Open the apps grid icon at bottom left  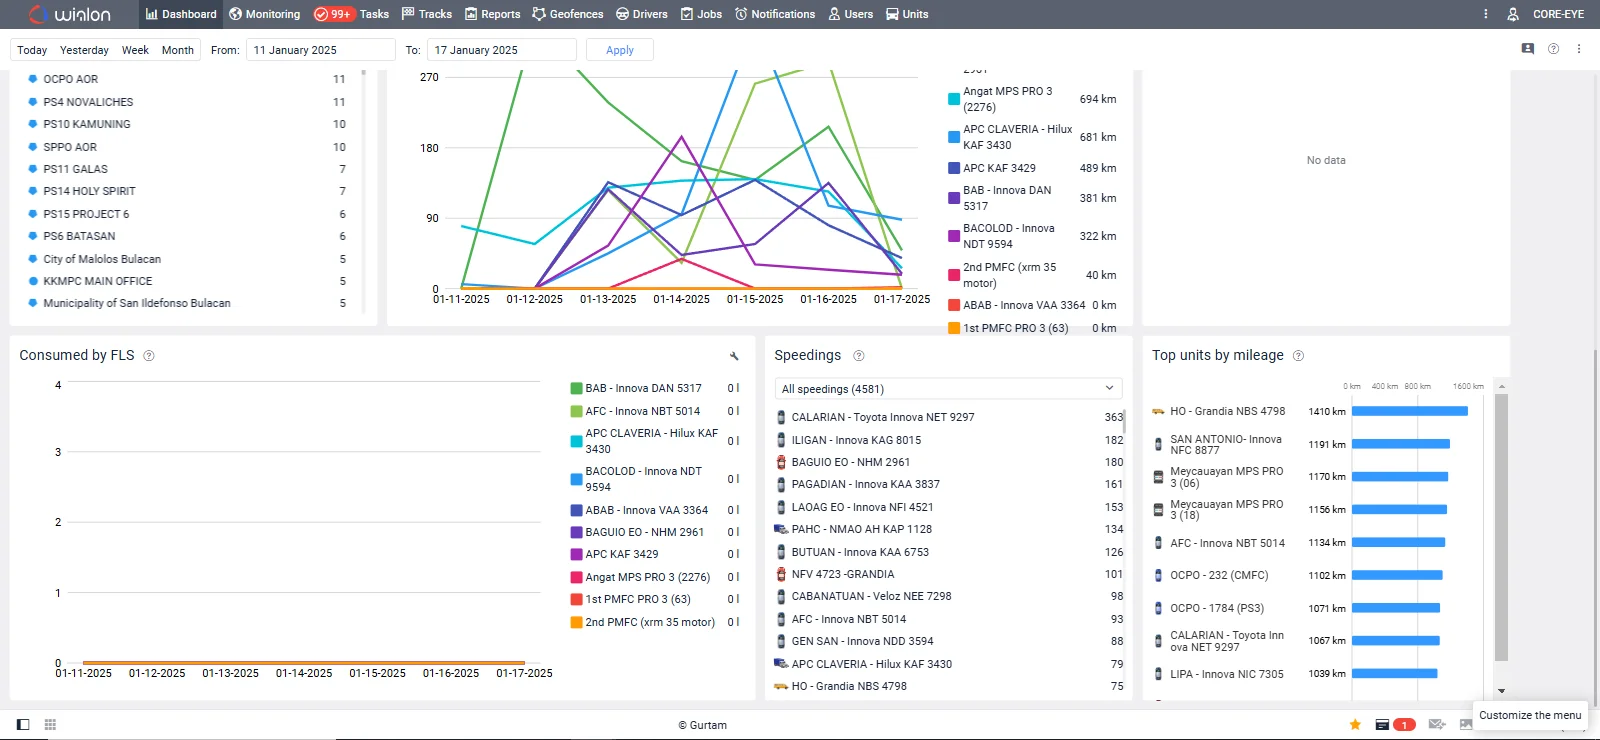[x=50, y=724]
